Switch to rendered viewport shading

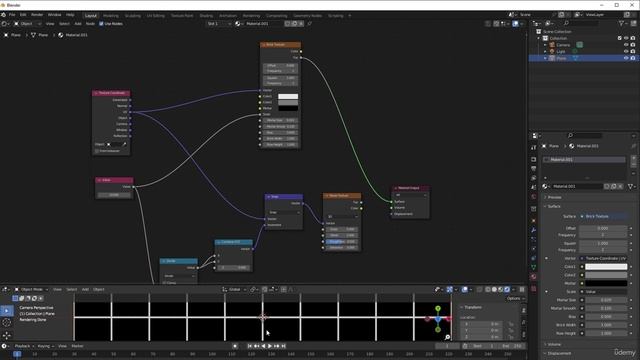click(x=507, y=289)
